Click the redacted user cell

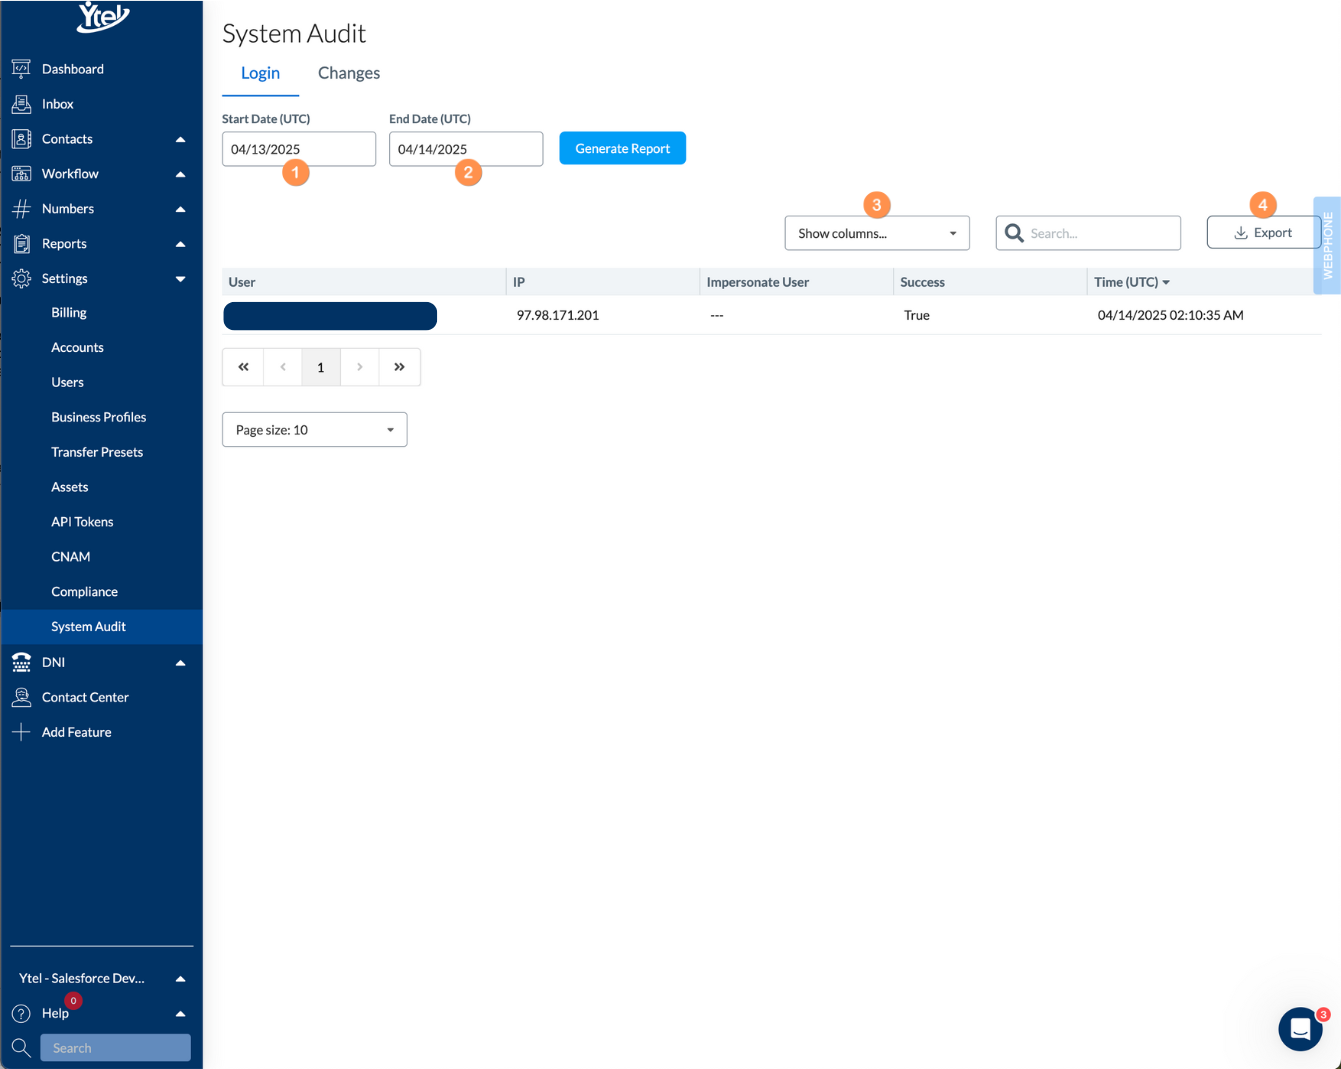point(330,316)
